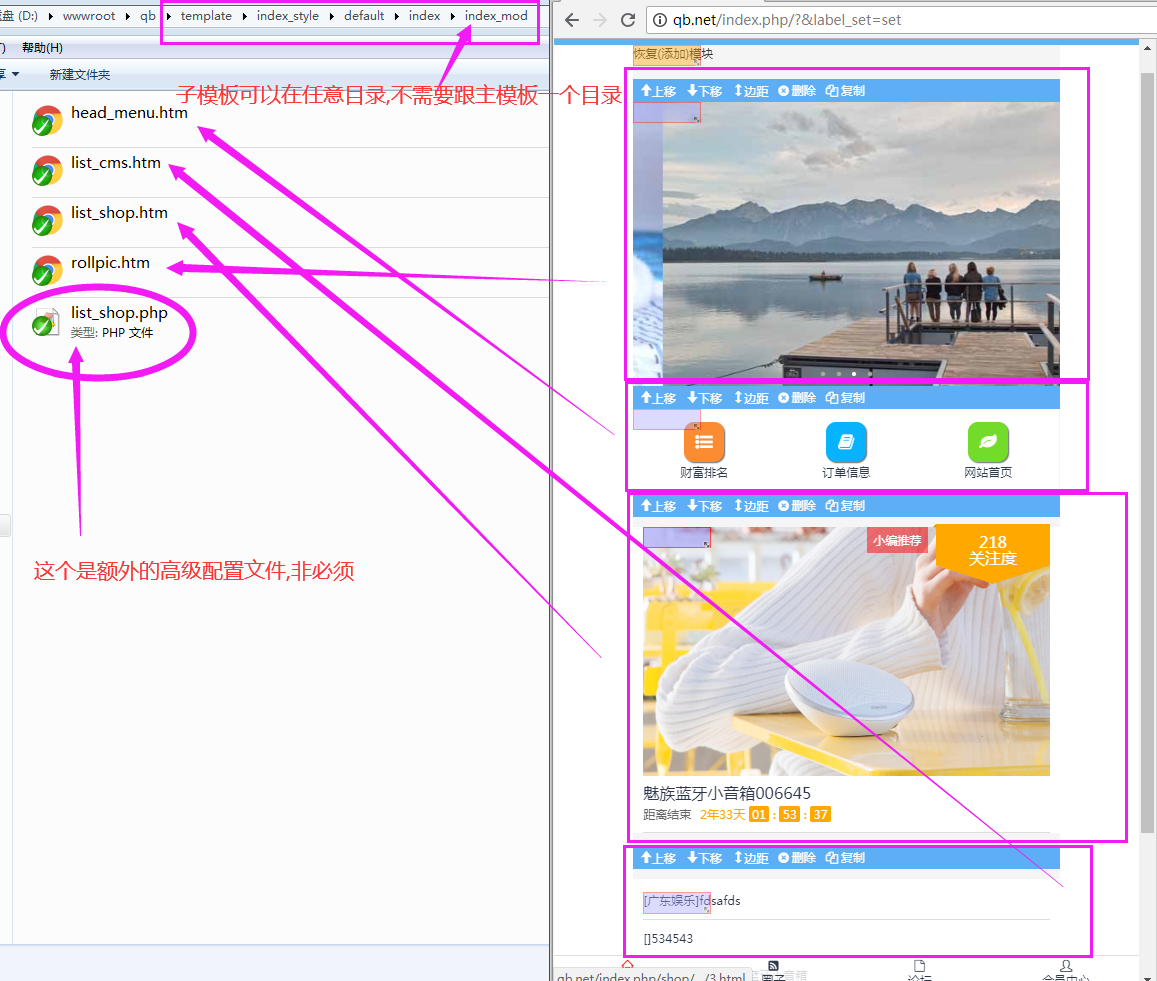Open the 帮助(H) menu
Image resolution: width=1157 pixels, height=981 pixels.
pos(42,48)
